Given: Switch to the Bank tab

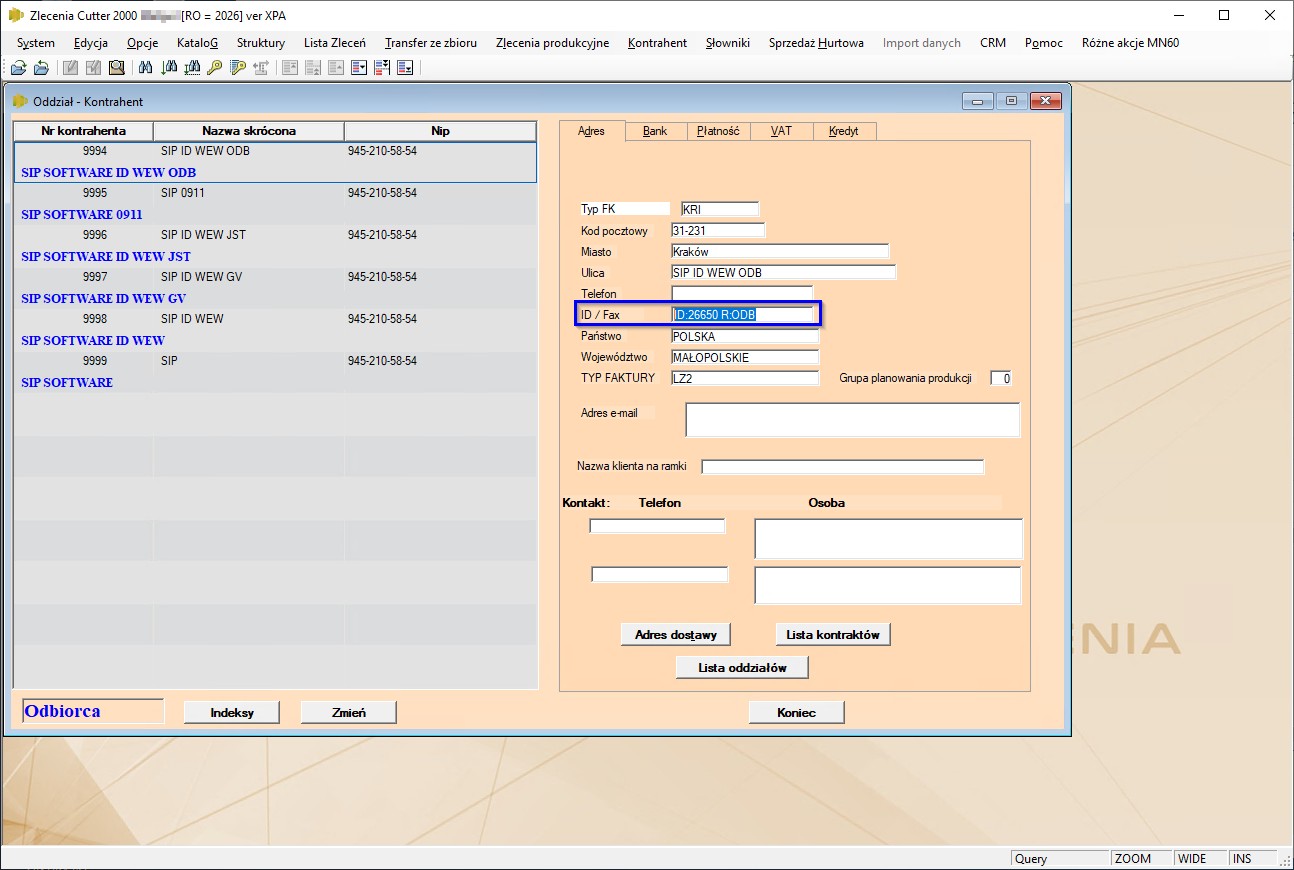Looking at the screenshot, I should pos(655,131).
